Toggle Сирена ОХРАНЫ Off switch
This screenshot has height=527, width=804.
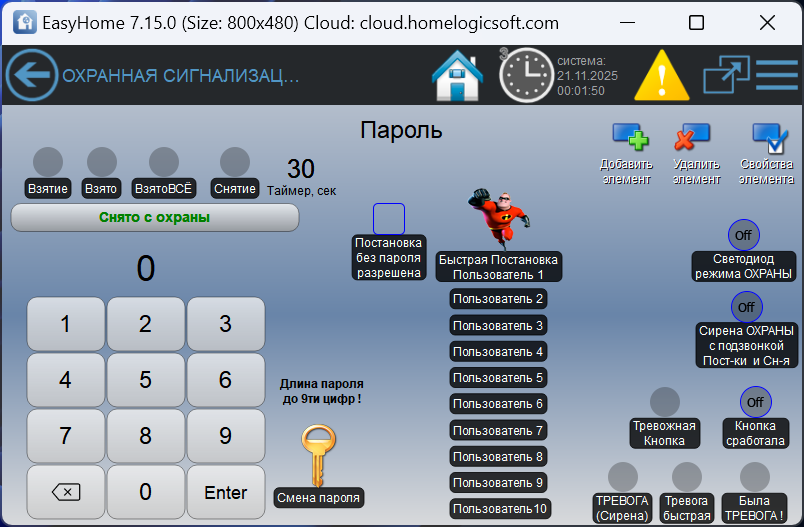click(746, 306)
